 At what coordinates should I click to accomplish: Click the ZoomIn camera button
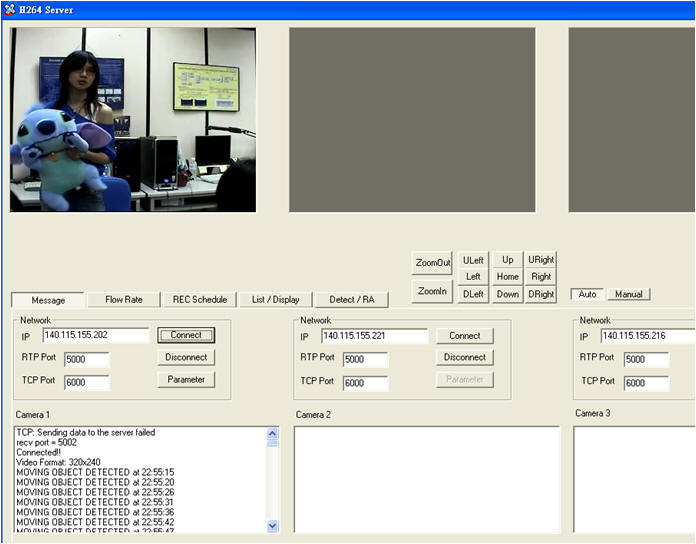433,291
